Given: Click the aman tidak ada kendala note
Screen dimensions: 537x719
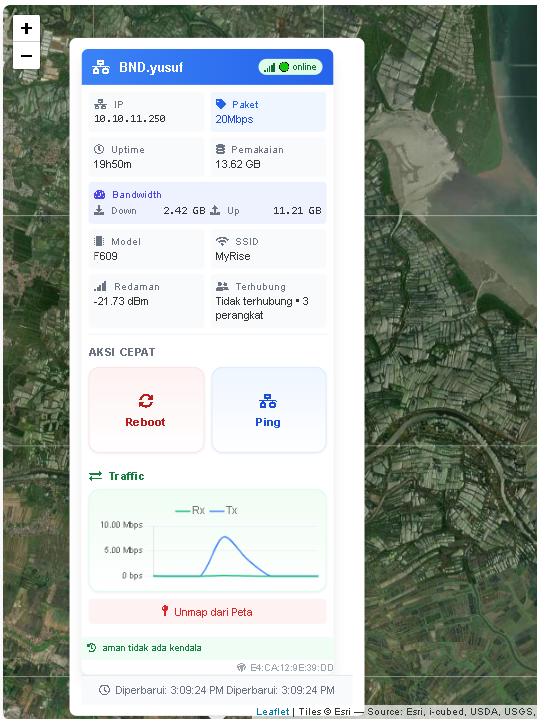Looking at the screenshot, I should tap(152, 647).
